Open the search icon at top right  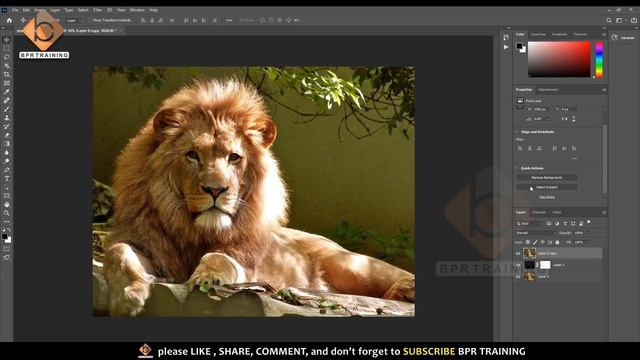[x=609, y=20]
